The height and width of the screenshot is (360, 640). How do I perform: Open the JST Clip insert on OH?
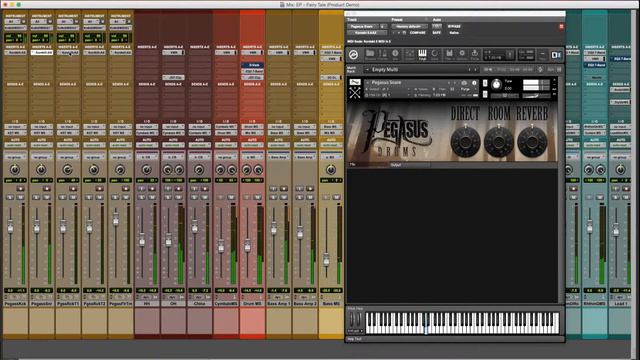click(x=173, y=77)
